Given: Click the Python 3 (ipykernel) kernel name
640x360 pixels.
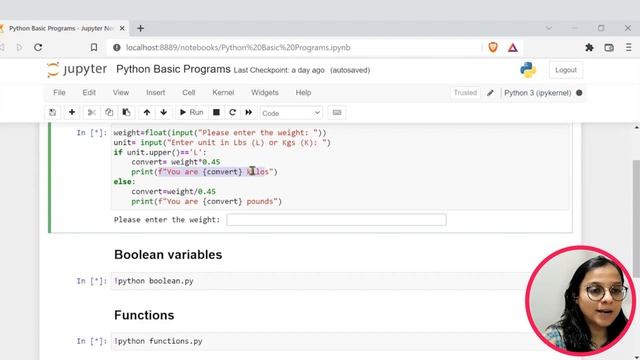Looking at the screenshot, I should [538, 93].
